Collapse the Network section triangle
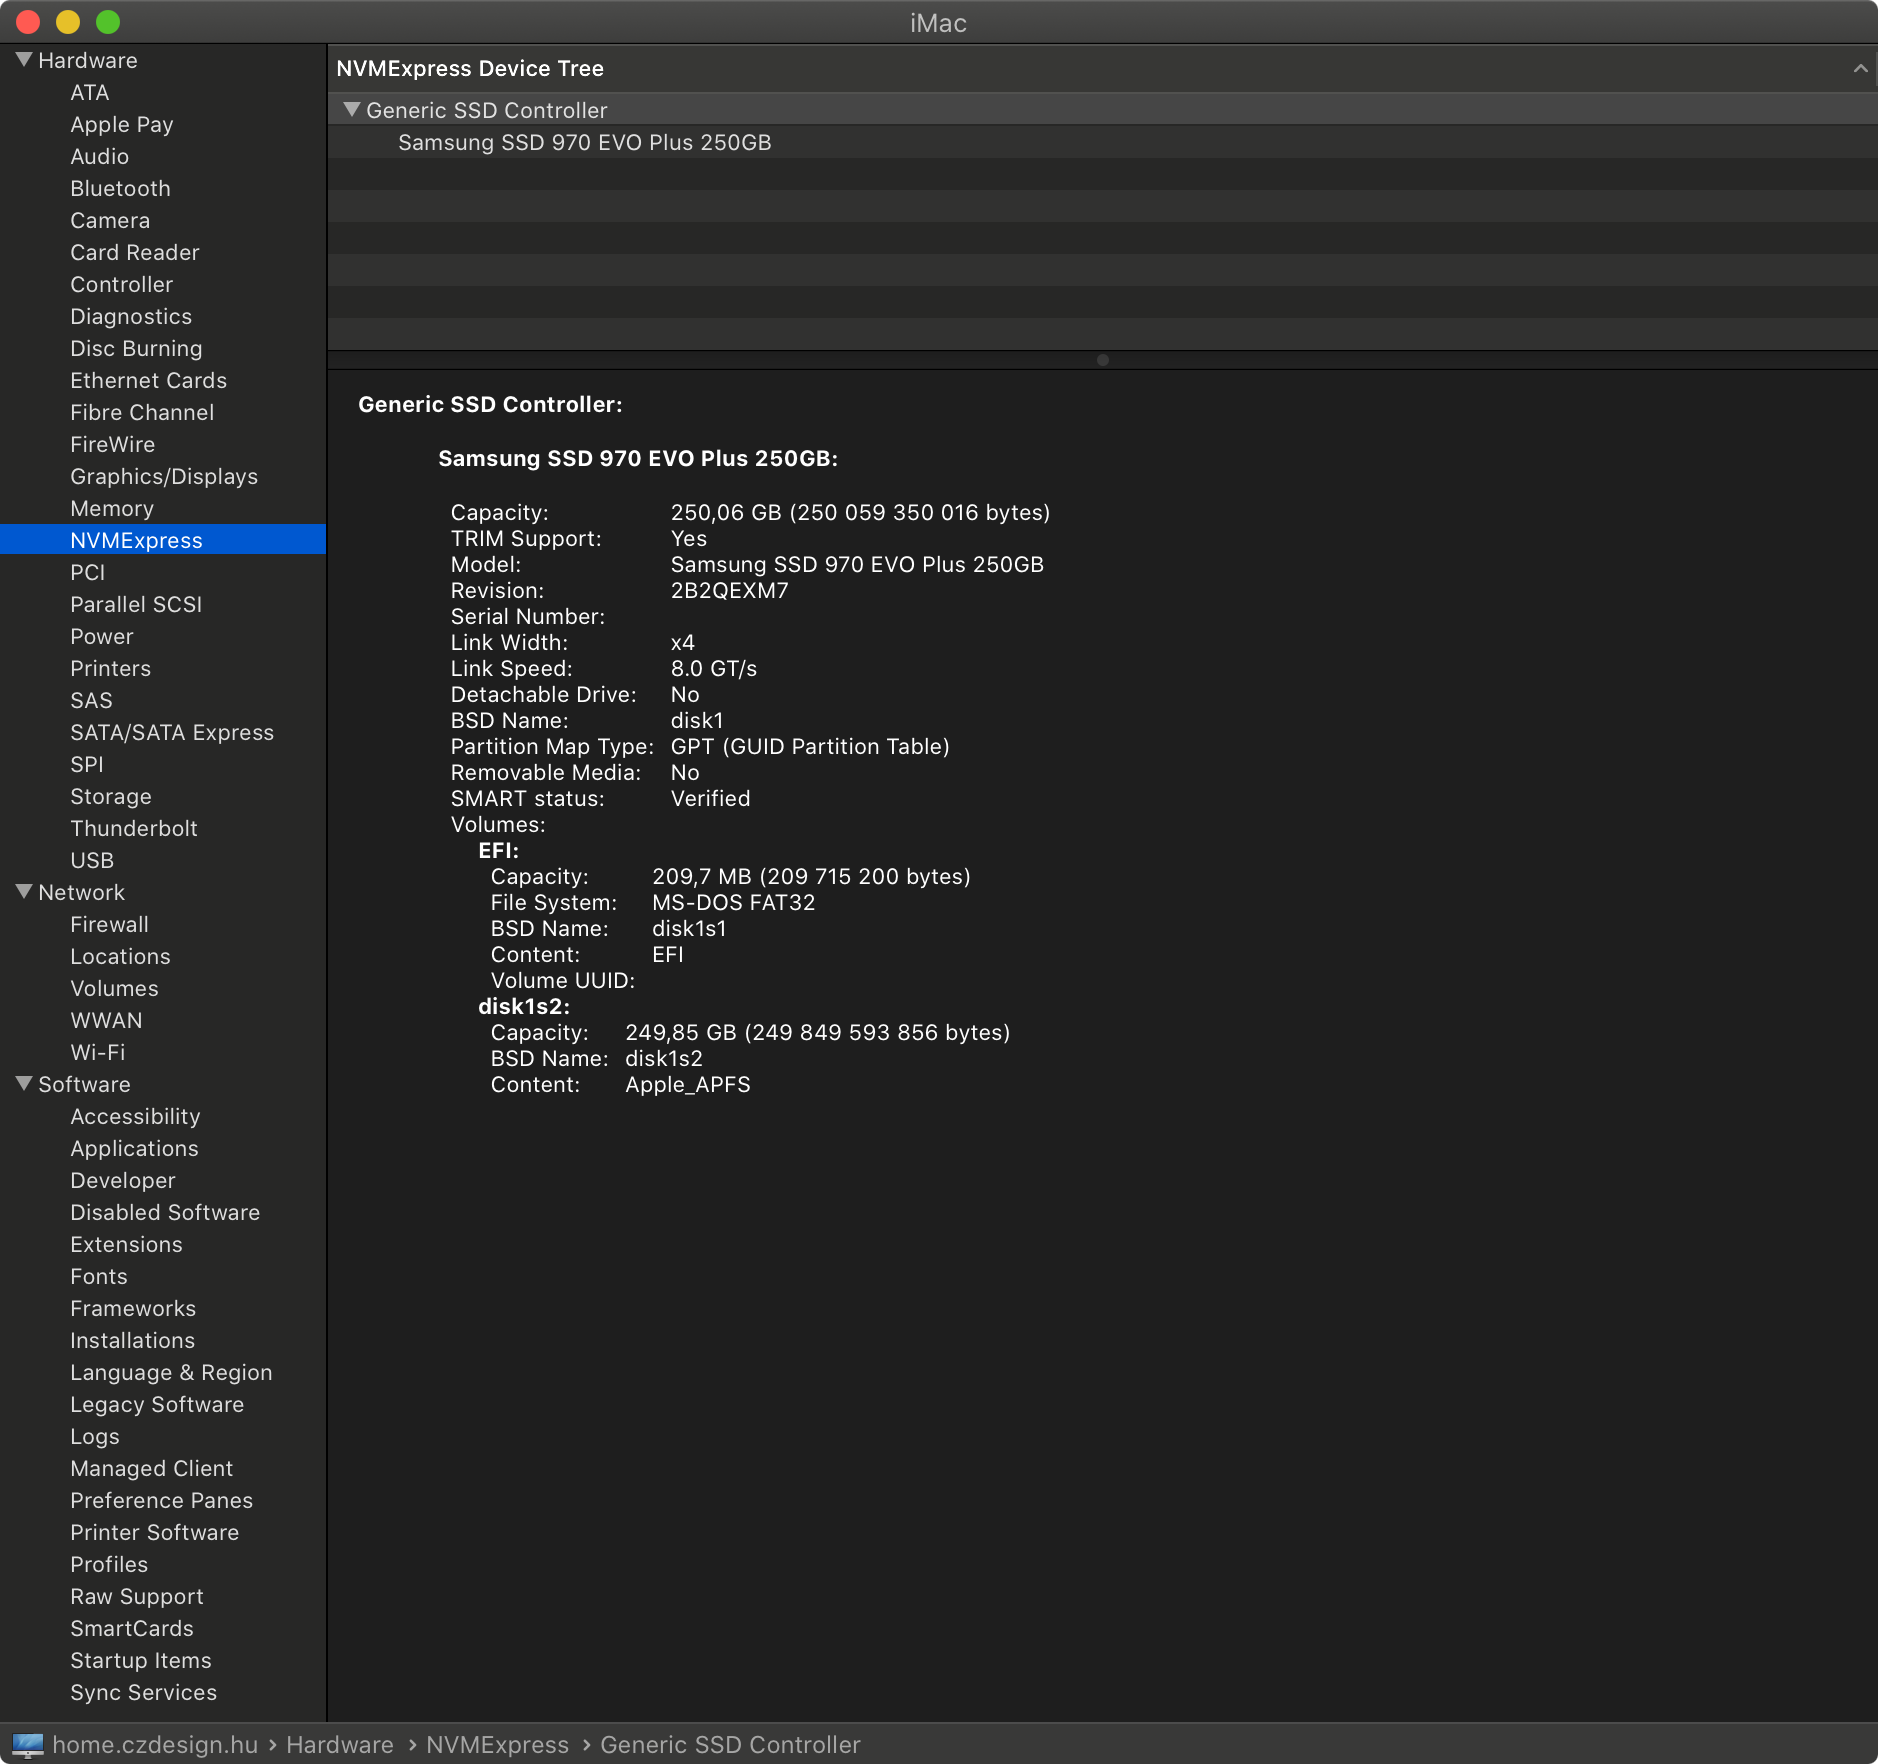The image size is (1878, 1764). (25, 892)
